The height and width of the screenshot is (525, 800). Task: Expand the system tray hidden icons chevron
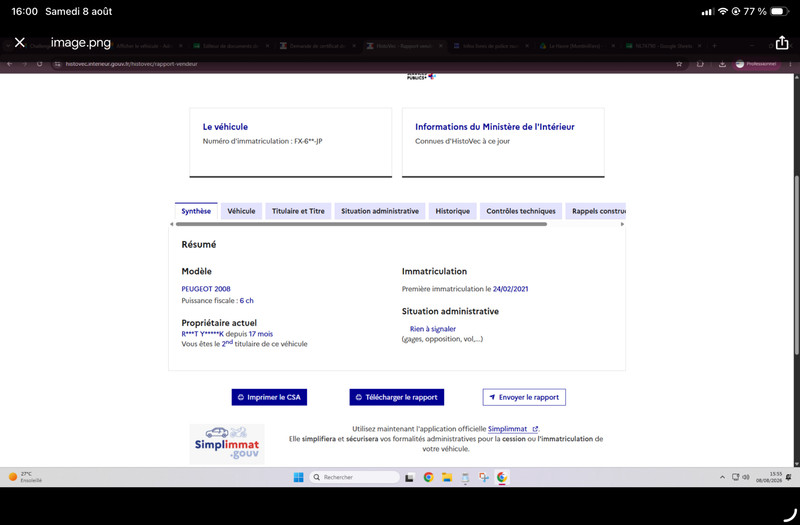click(x=722, y=477)
